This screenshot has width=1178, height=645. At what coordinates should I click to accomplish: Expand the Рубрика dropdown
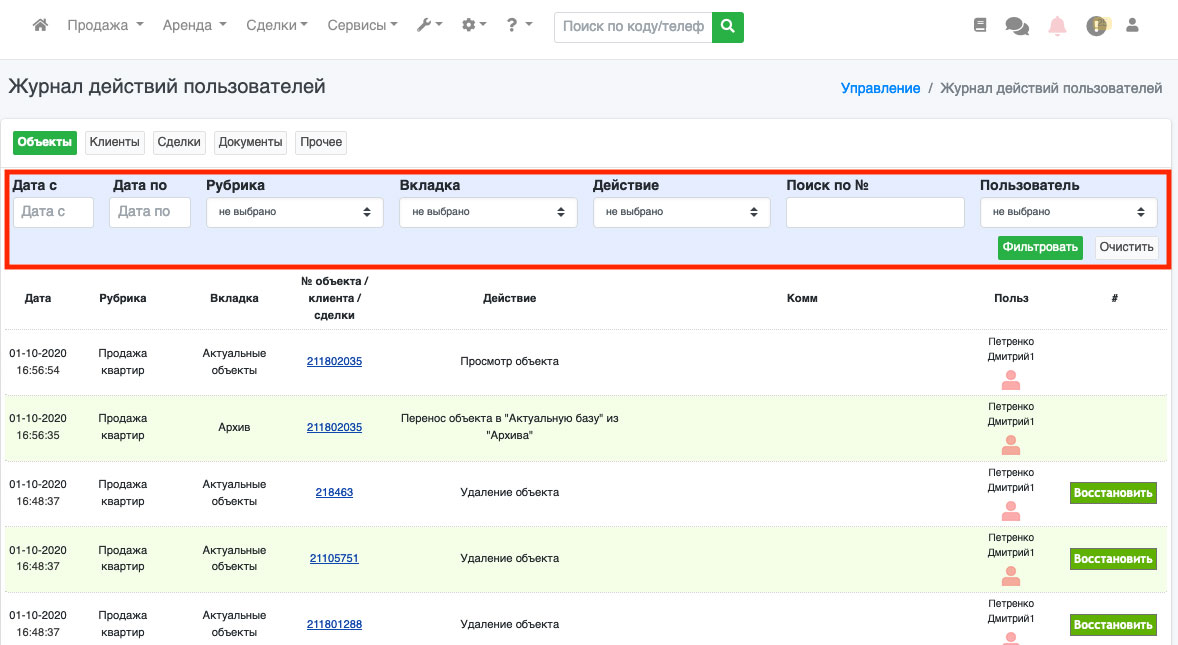(x=295, y=212)
